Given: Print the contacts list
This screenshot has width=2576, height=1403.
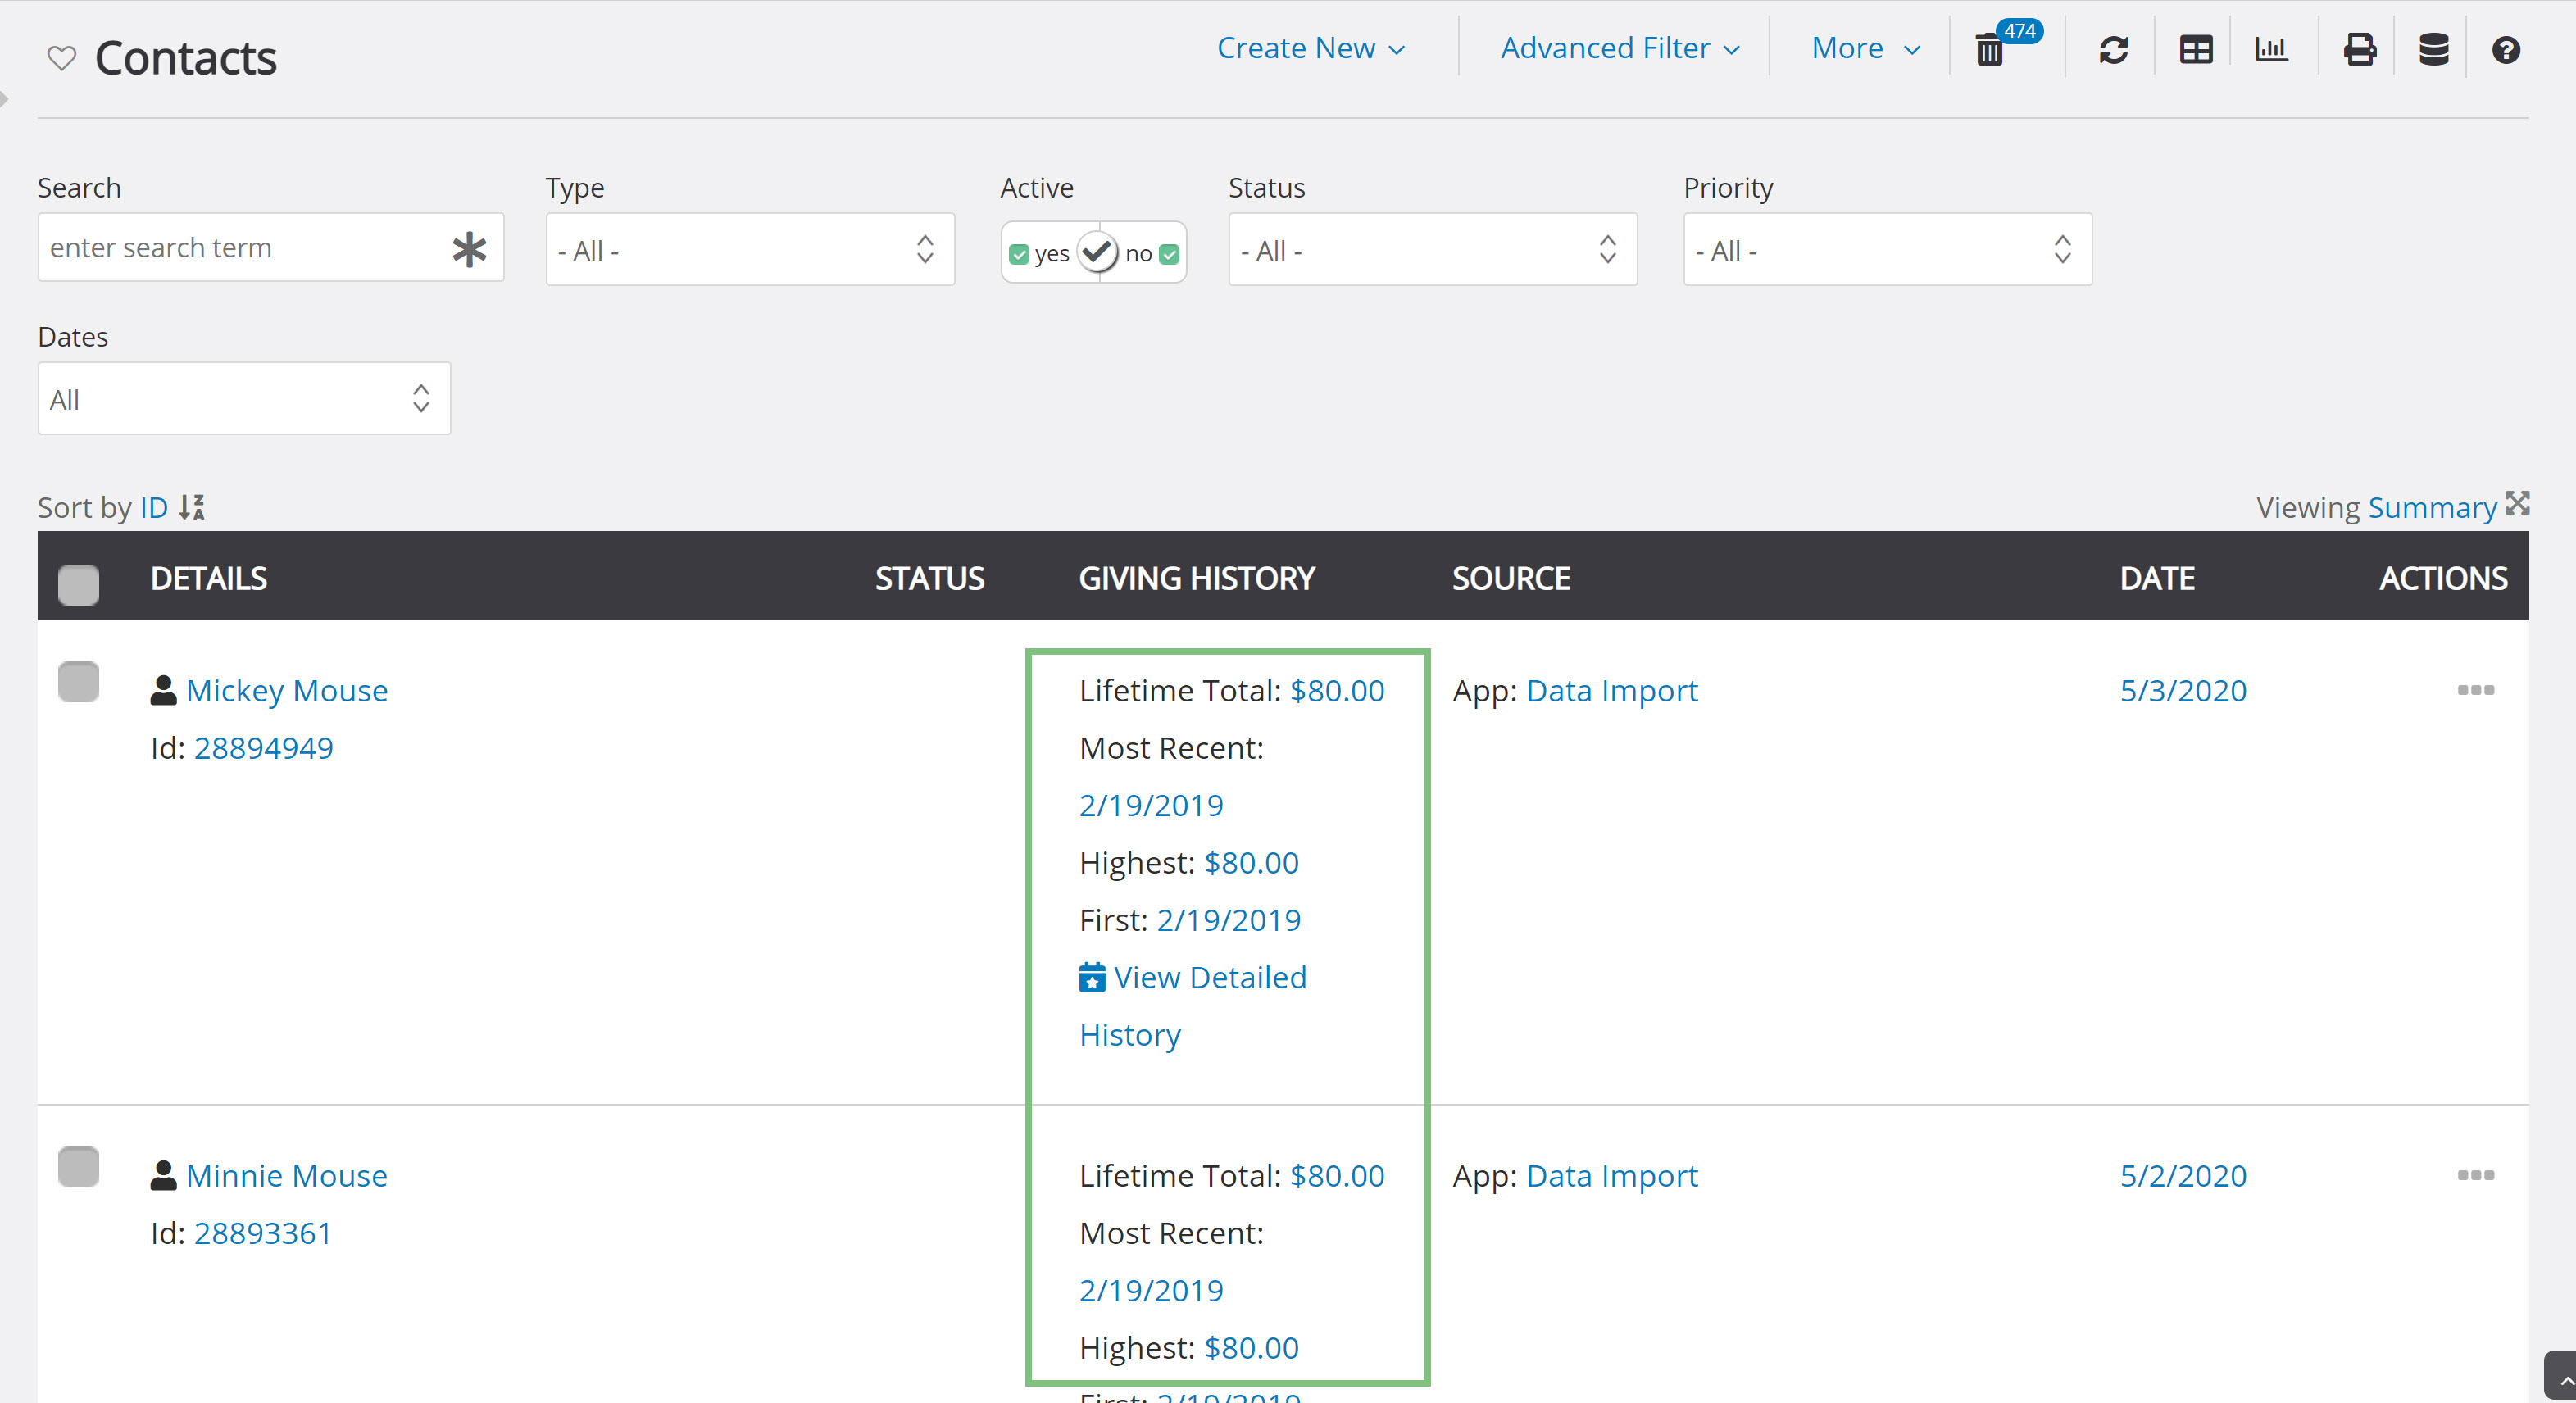Looking at the screenshot, I should click(x=2360, y=49).
